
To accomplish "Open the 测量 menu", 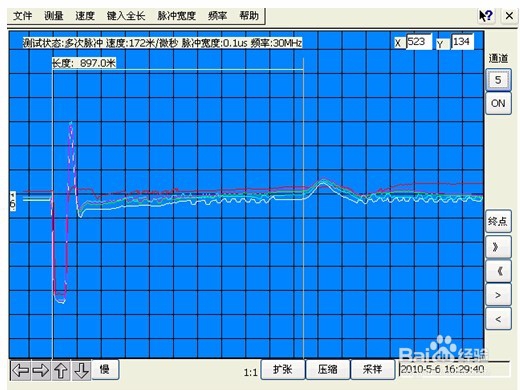I will 54,16.
